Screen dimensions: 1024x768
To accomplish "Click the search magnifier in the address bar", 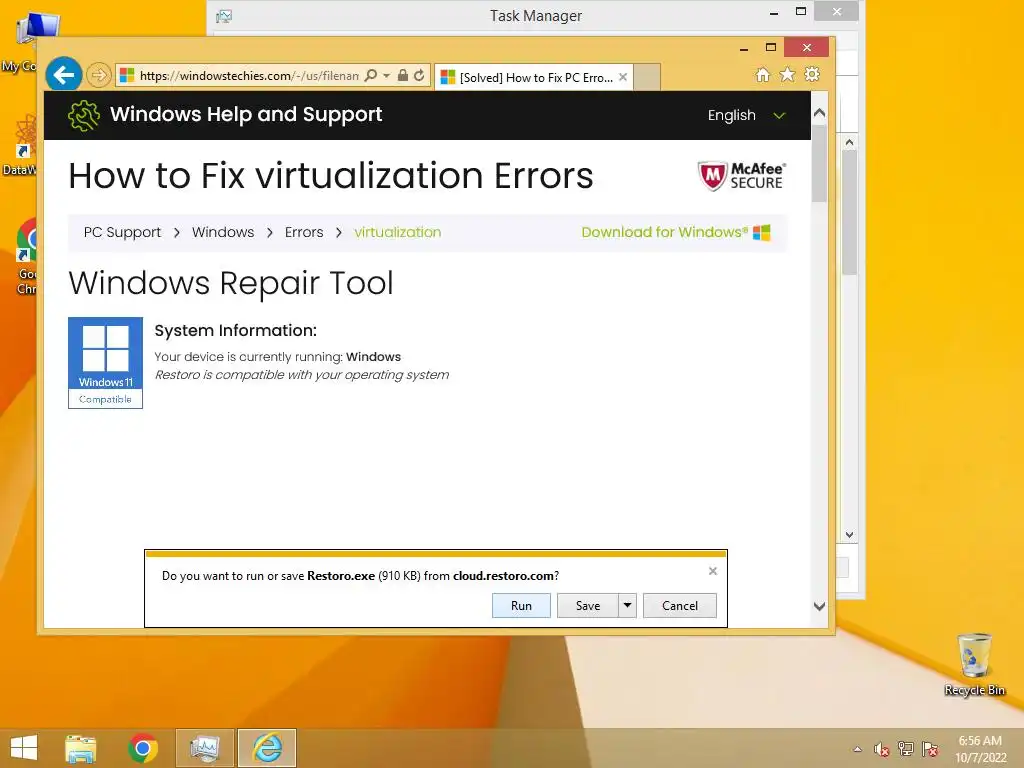I will pyautogui.click(x=370, y=76).
